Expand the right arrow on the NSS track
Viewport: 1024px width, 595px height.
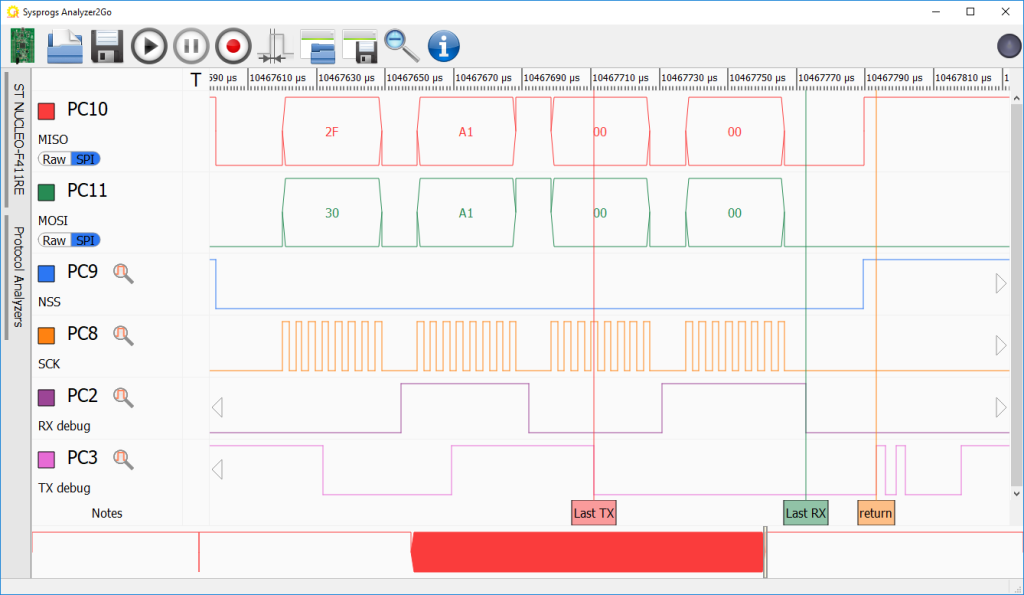click(x=1000, y=283)
